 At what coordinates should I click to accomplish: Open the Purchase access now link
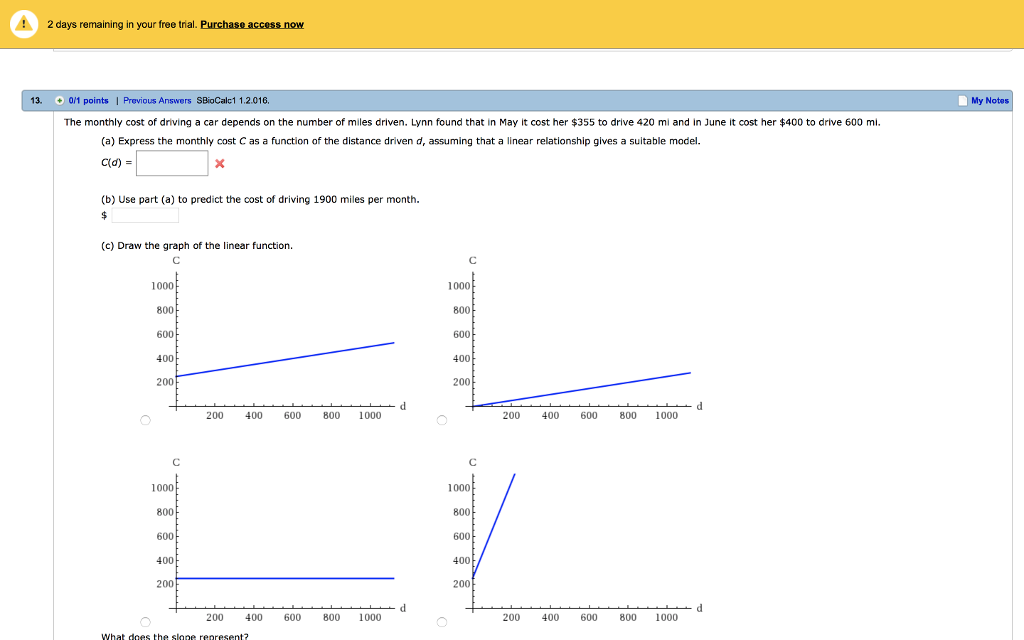[x=252, y=24]
